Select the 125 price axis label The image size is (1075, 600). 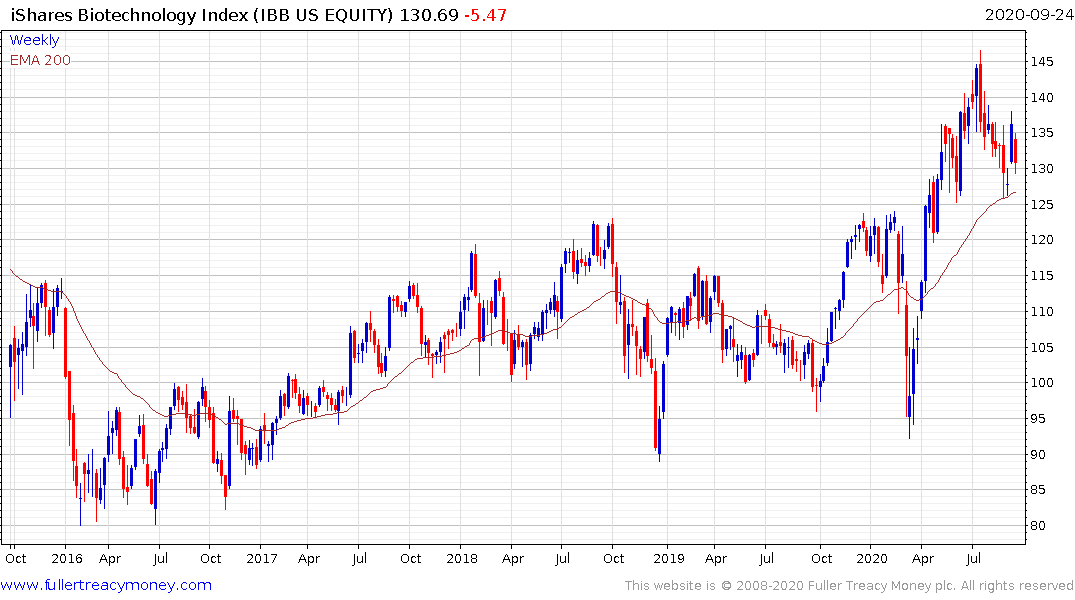point(1042,204)
